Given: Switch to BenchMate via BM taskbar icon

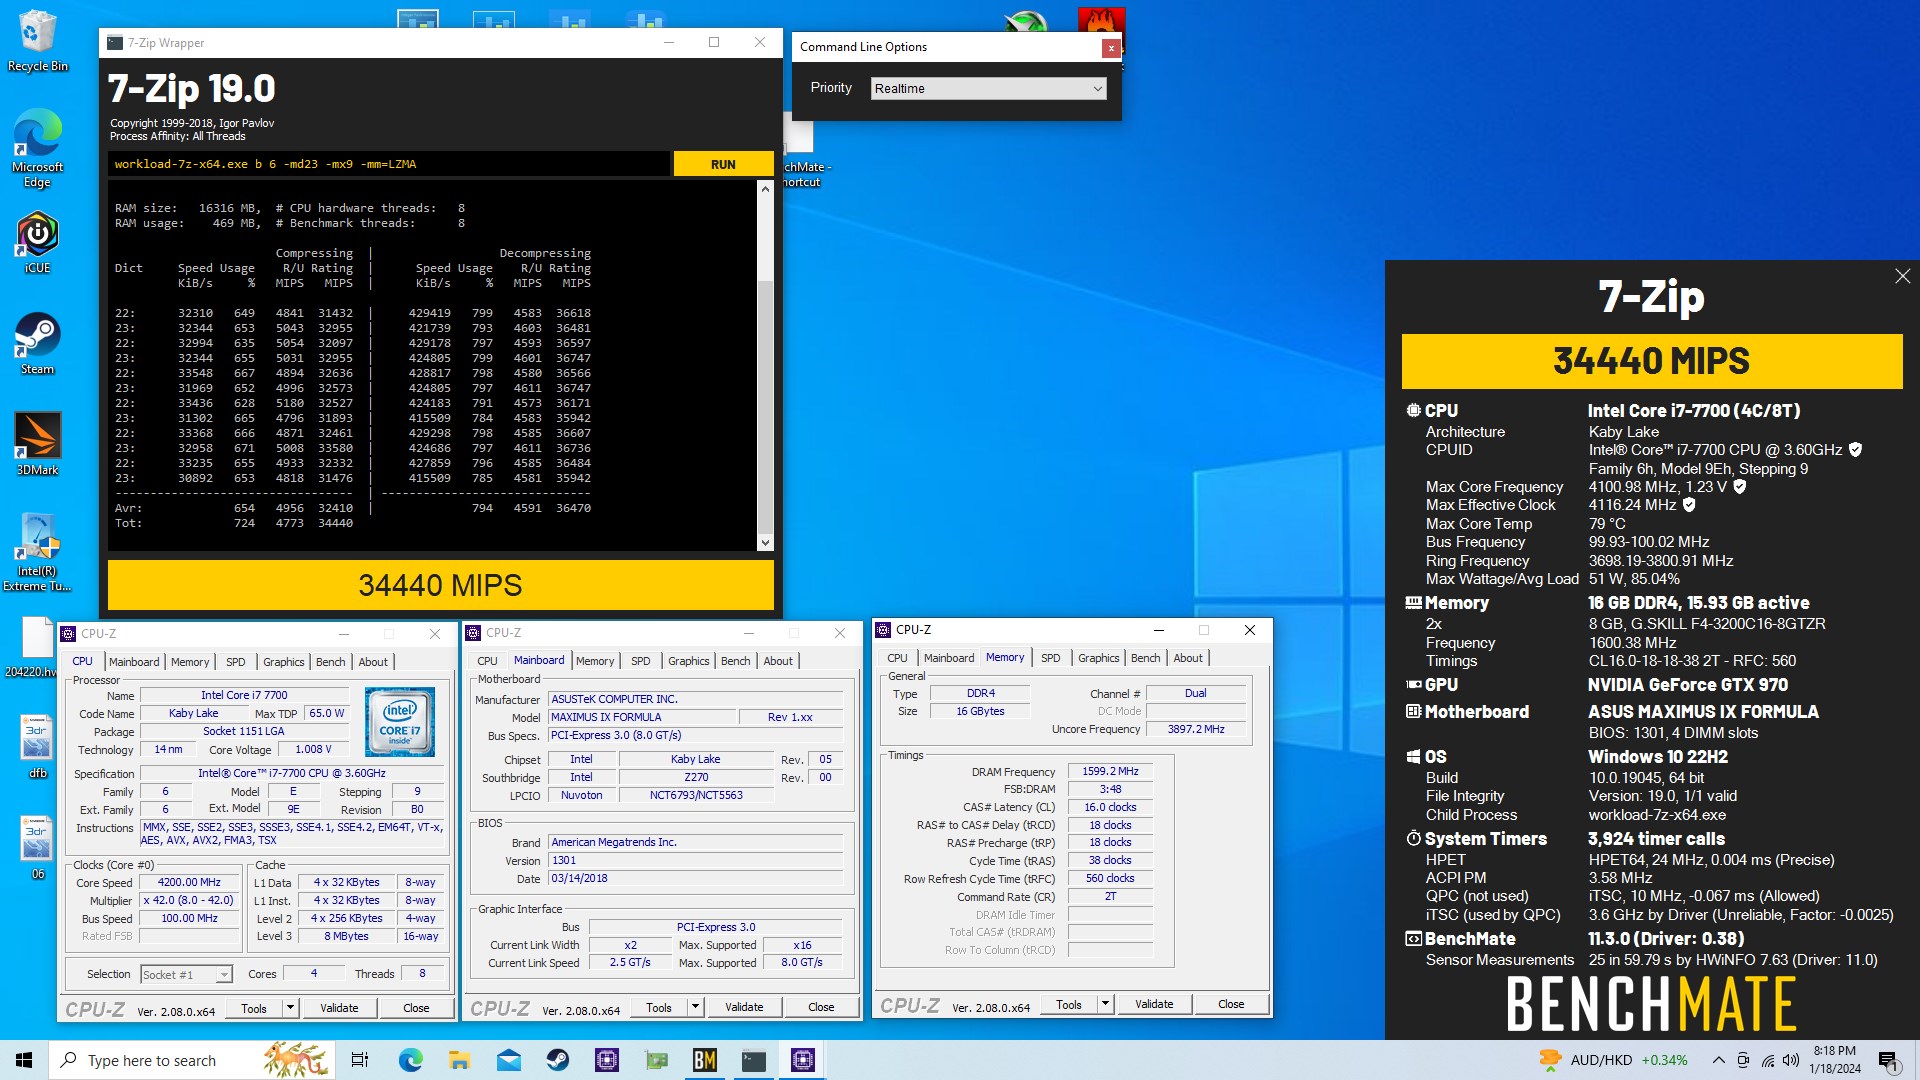Looking at the screenshot, I should (704, 1060).
